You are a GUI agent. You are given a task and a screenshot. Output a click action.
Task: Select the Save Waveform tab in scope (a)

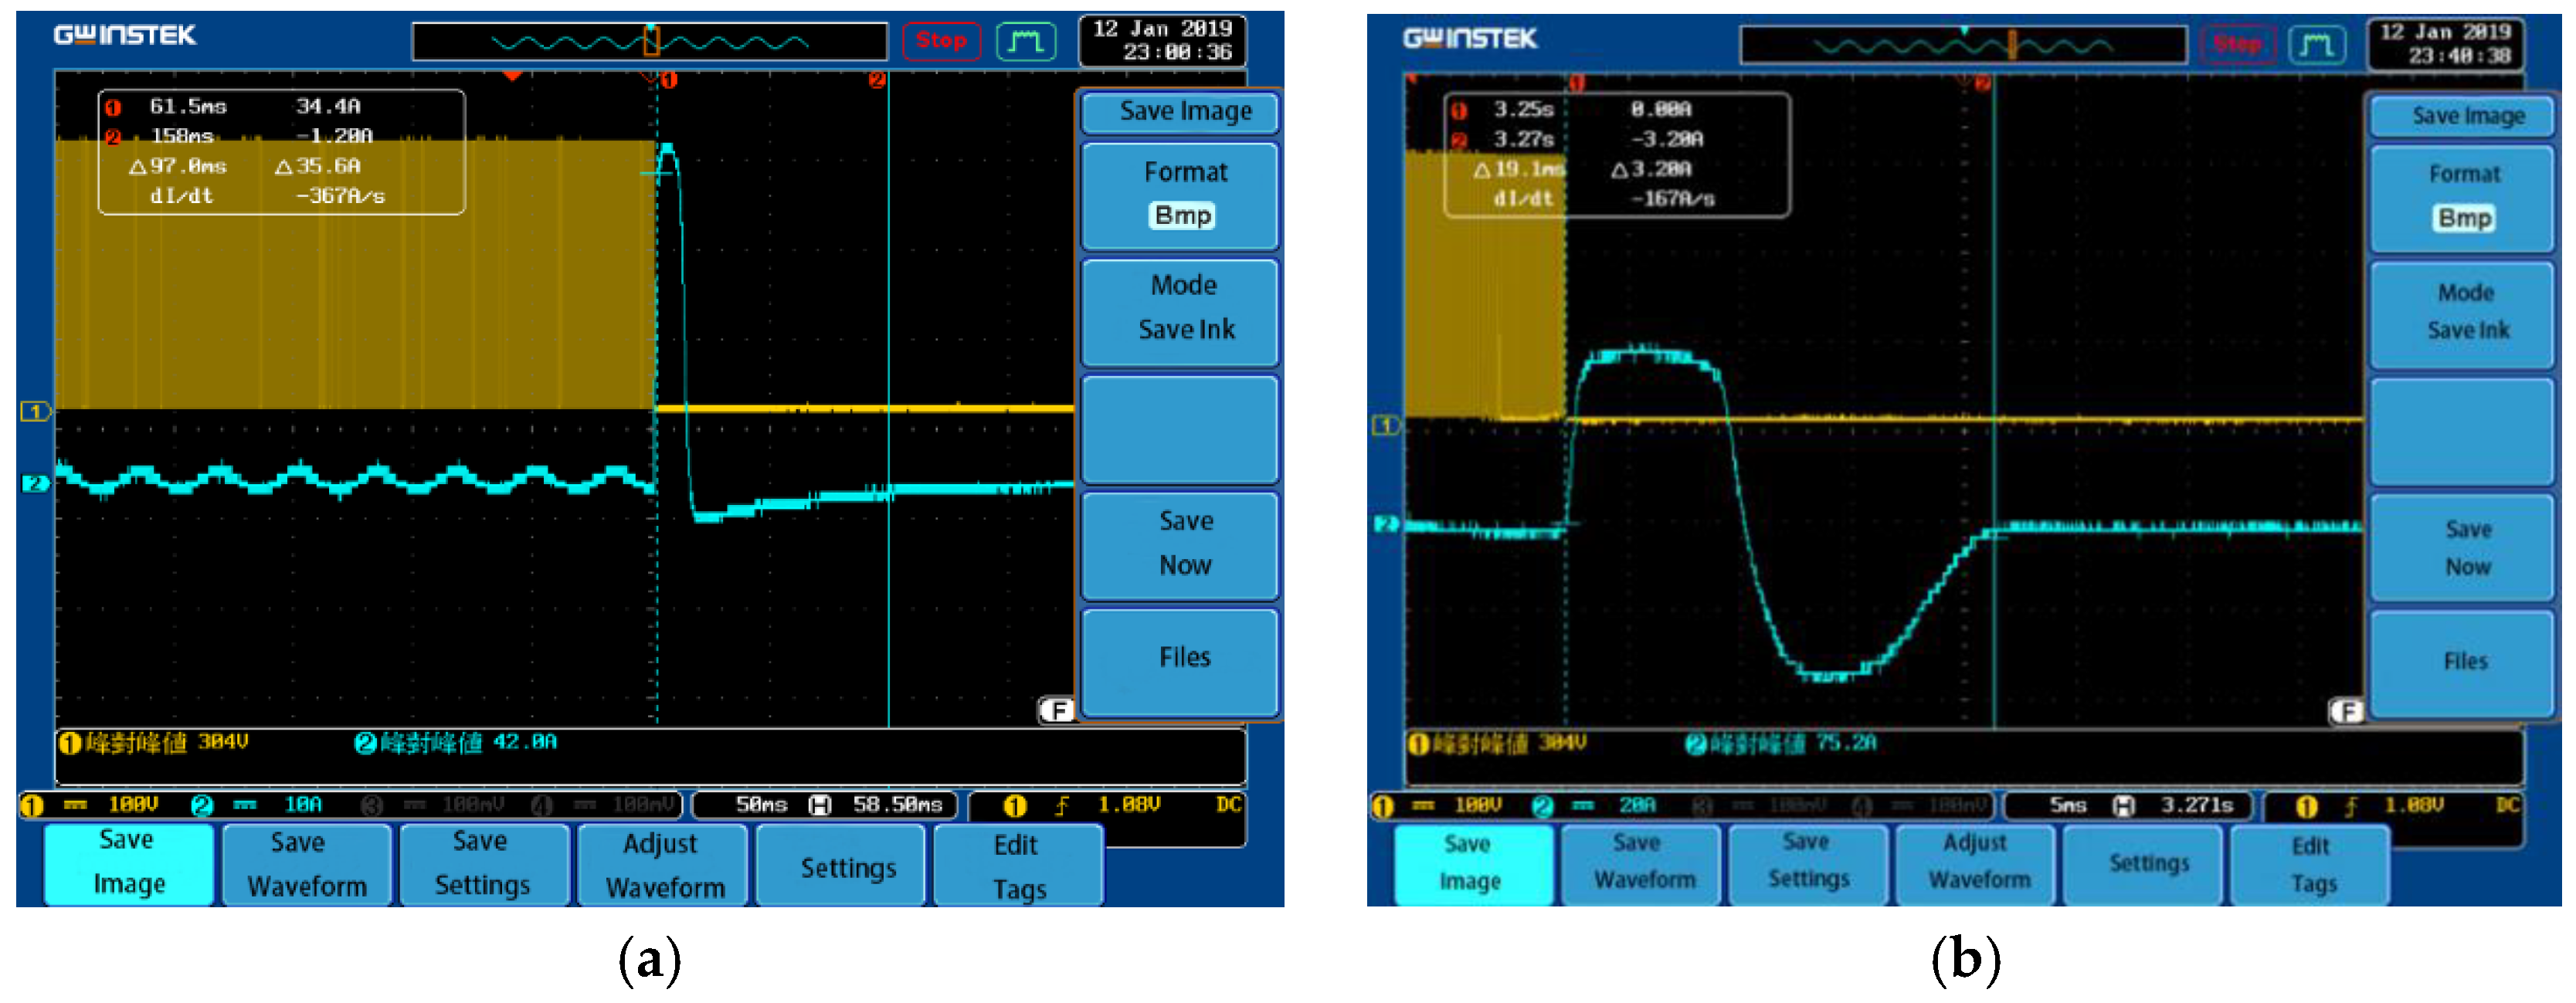pyautogui.click(x=306, y=865)
